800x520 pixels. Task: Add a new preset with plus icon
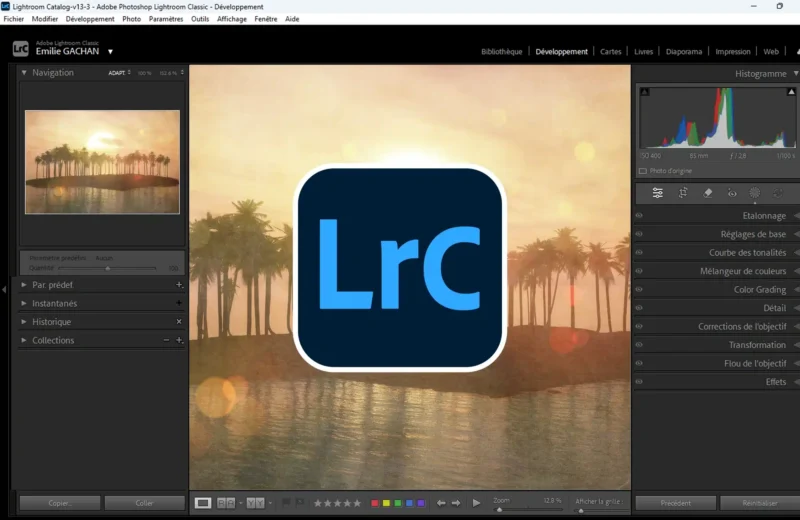(x=179, y=285)
